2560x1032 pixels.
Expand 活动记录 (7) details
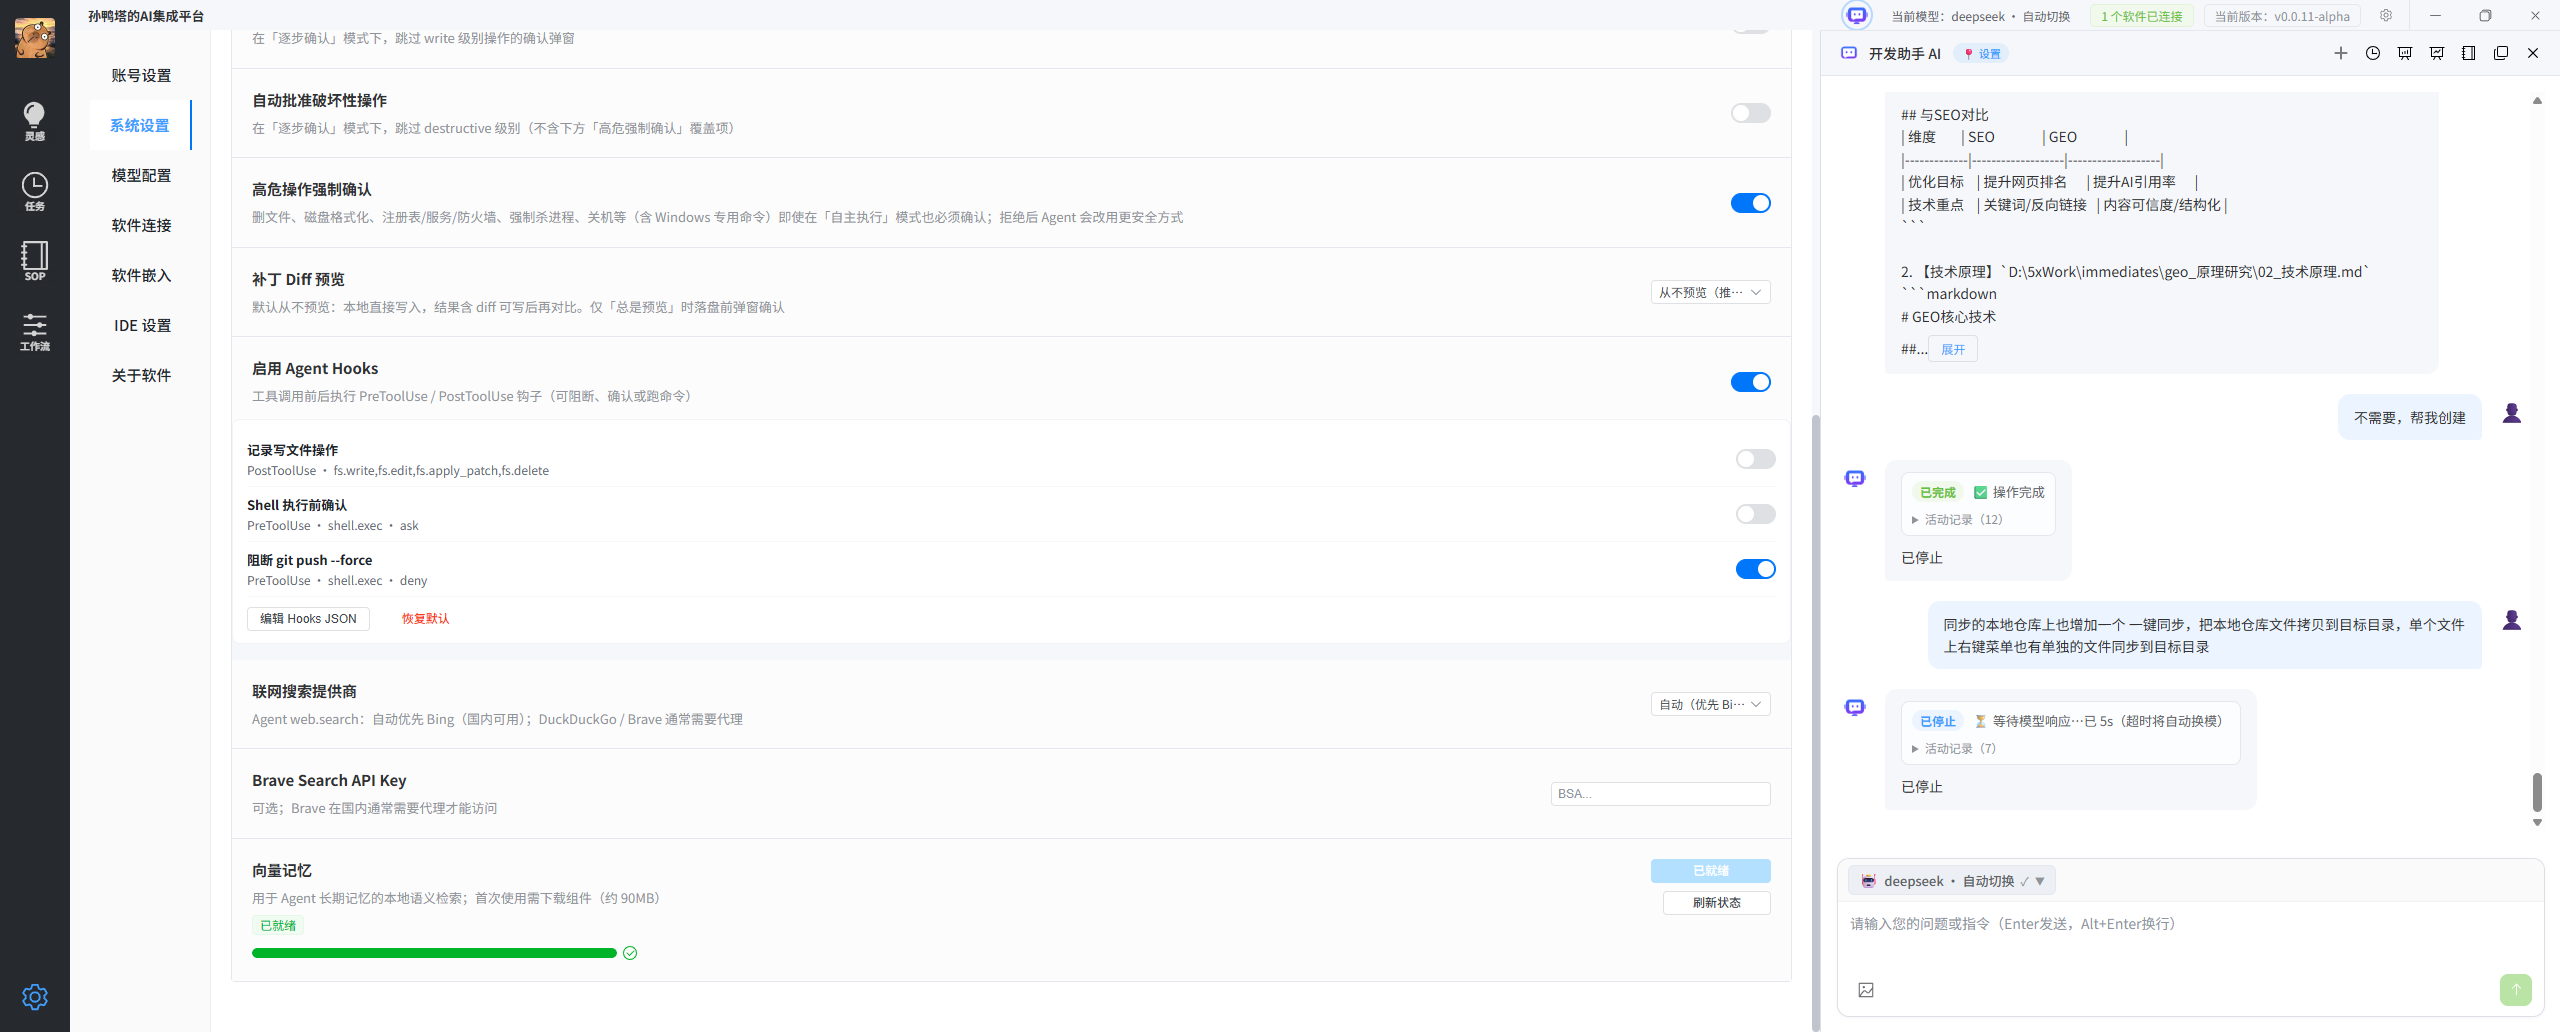pyautogui.click(x=1953, y=749)
